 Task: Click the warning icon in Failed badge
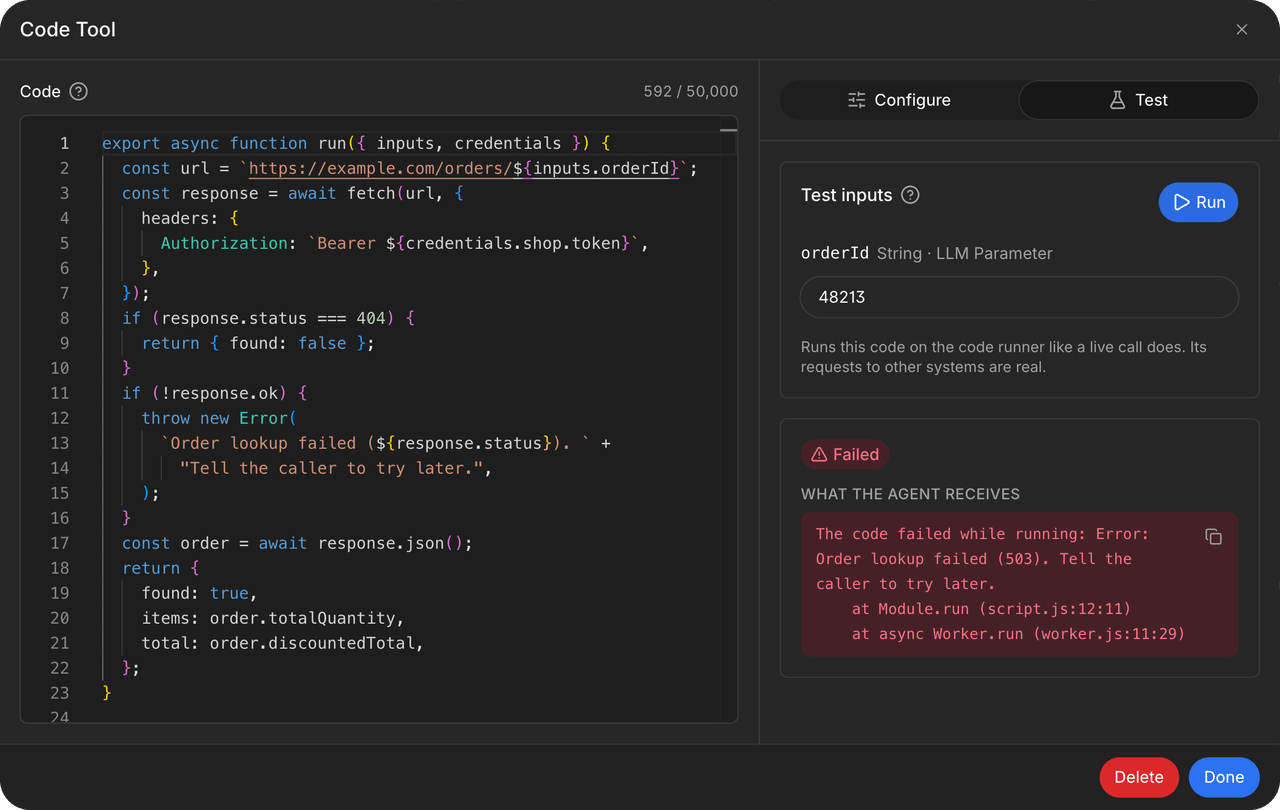(x=819, y=455)
